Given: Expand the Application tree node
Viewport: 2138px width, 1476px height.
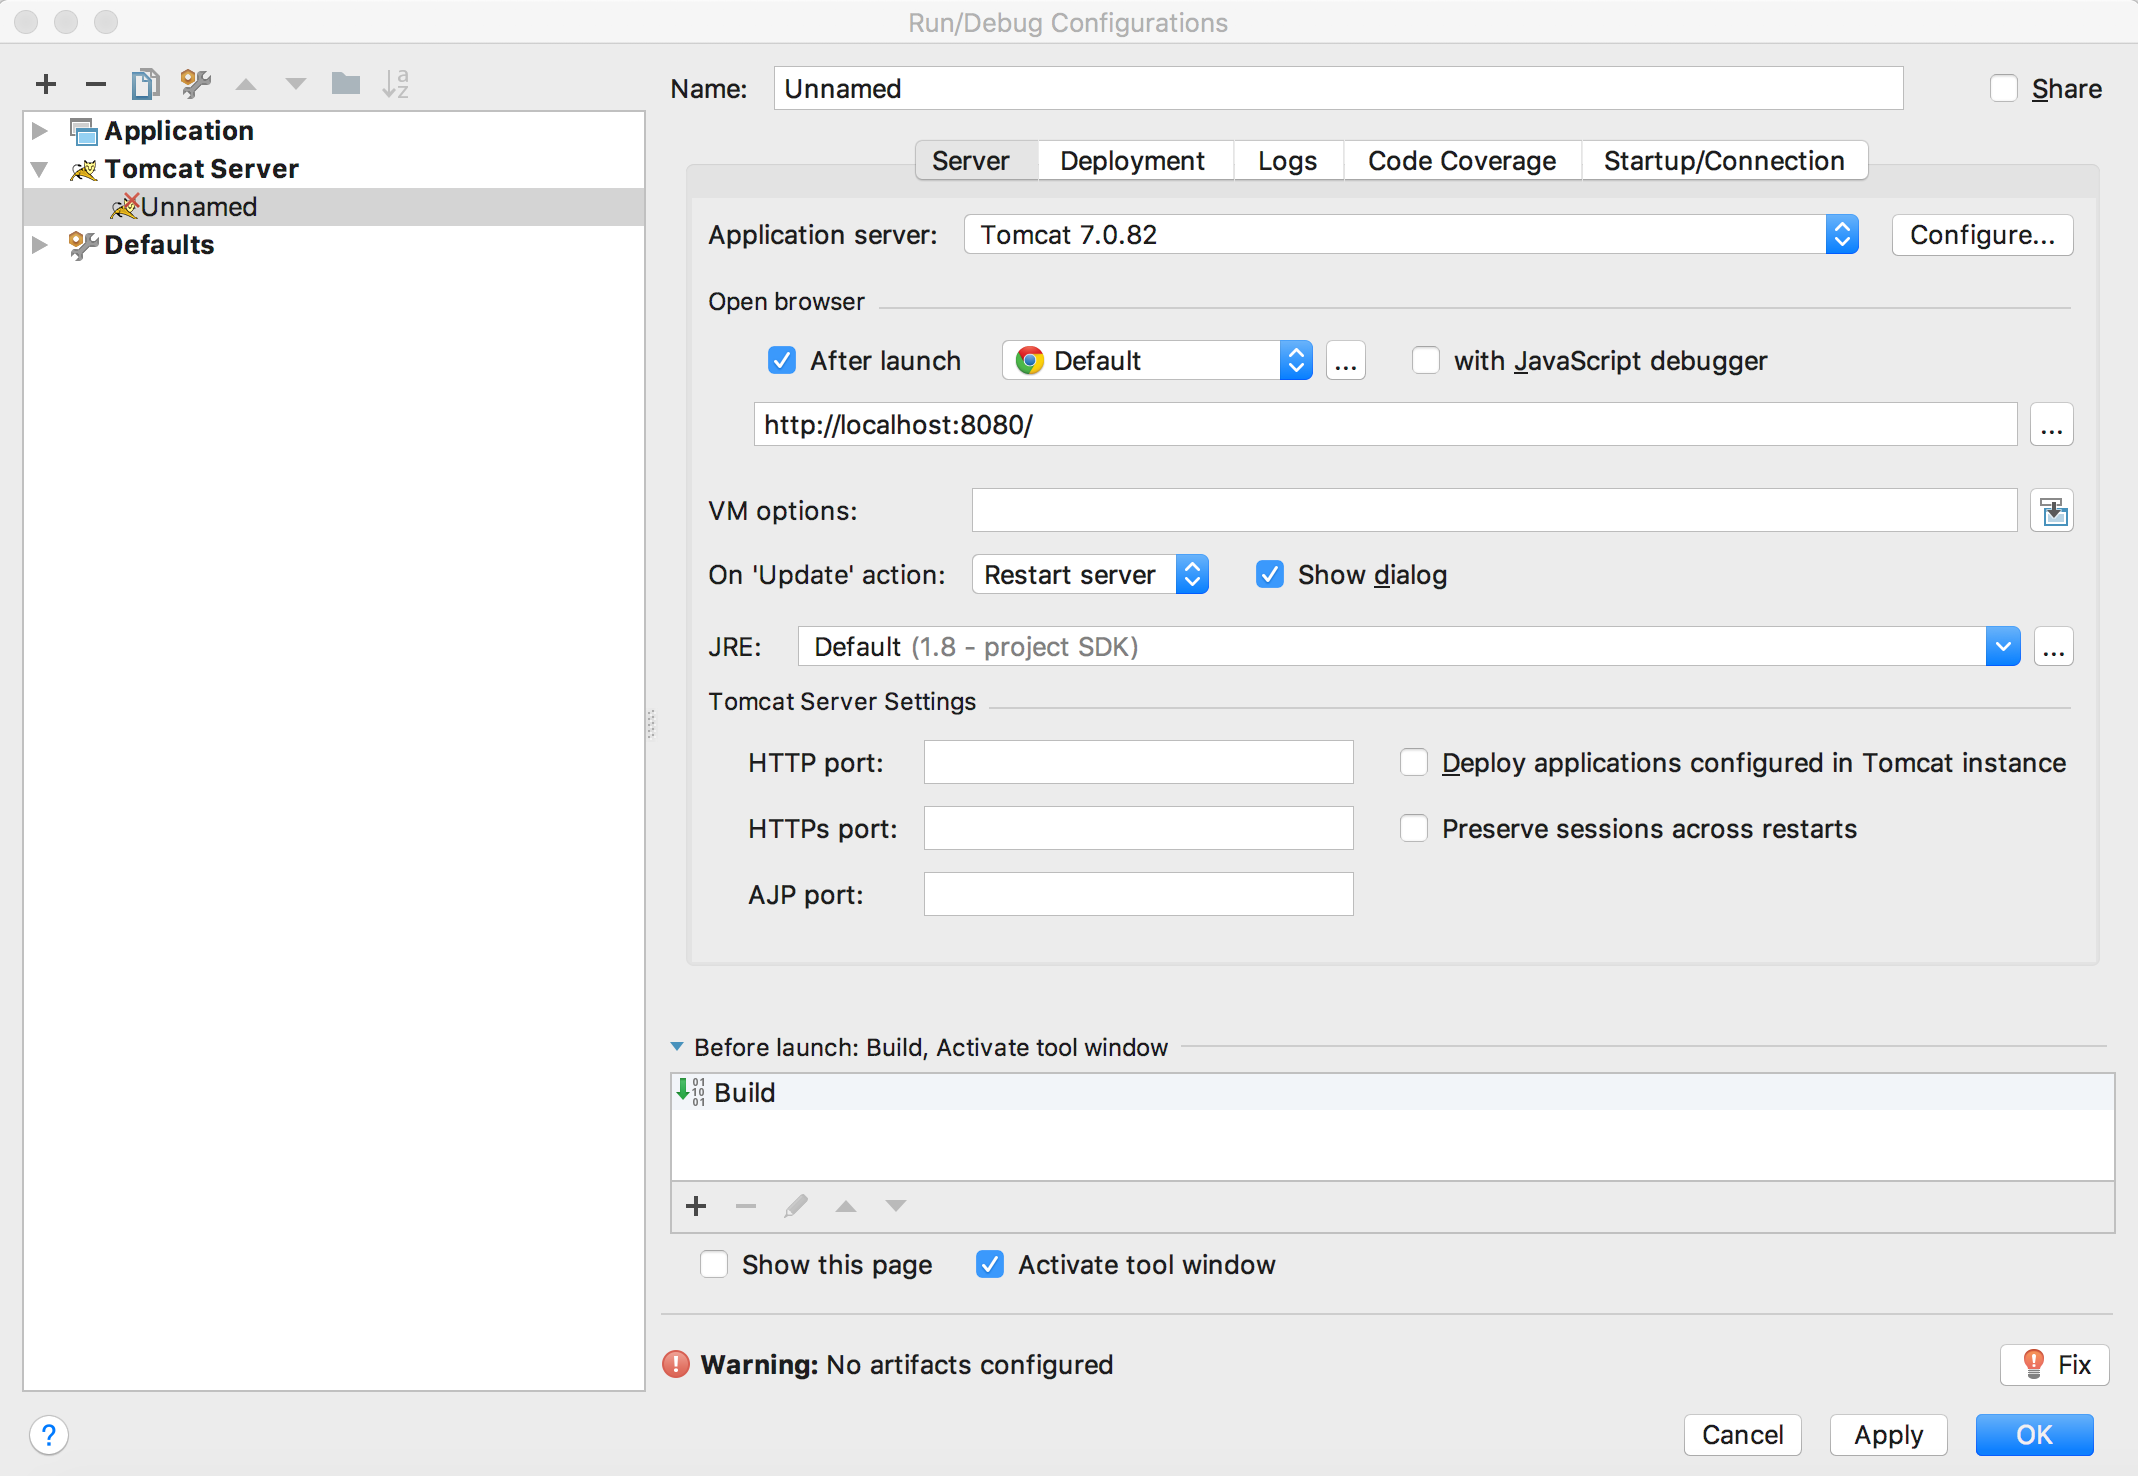Looking at the screenshot, I should [x=40, y=131].
